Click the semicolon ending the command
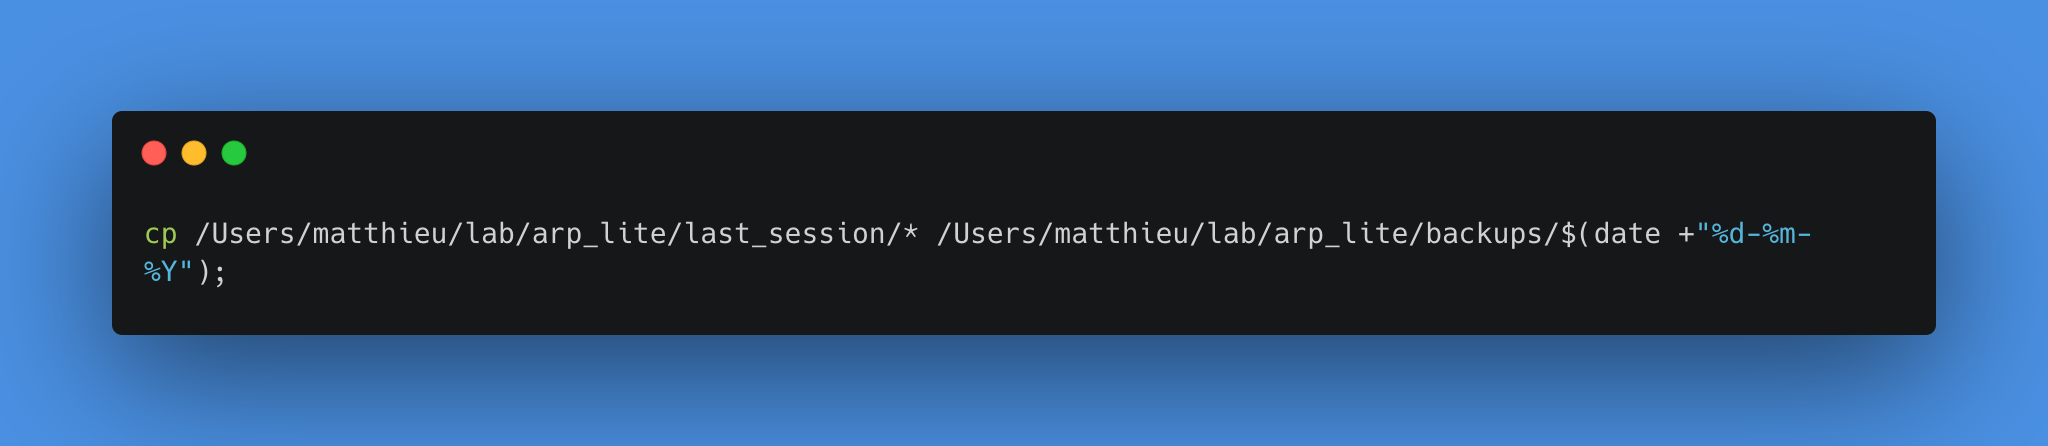 (220, 272)
